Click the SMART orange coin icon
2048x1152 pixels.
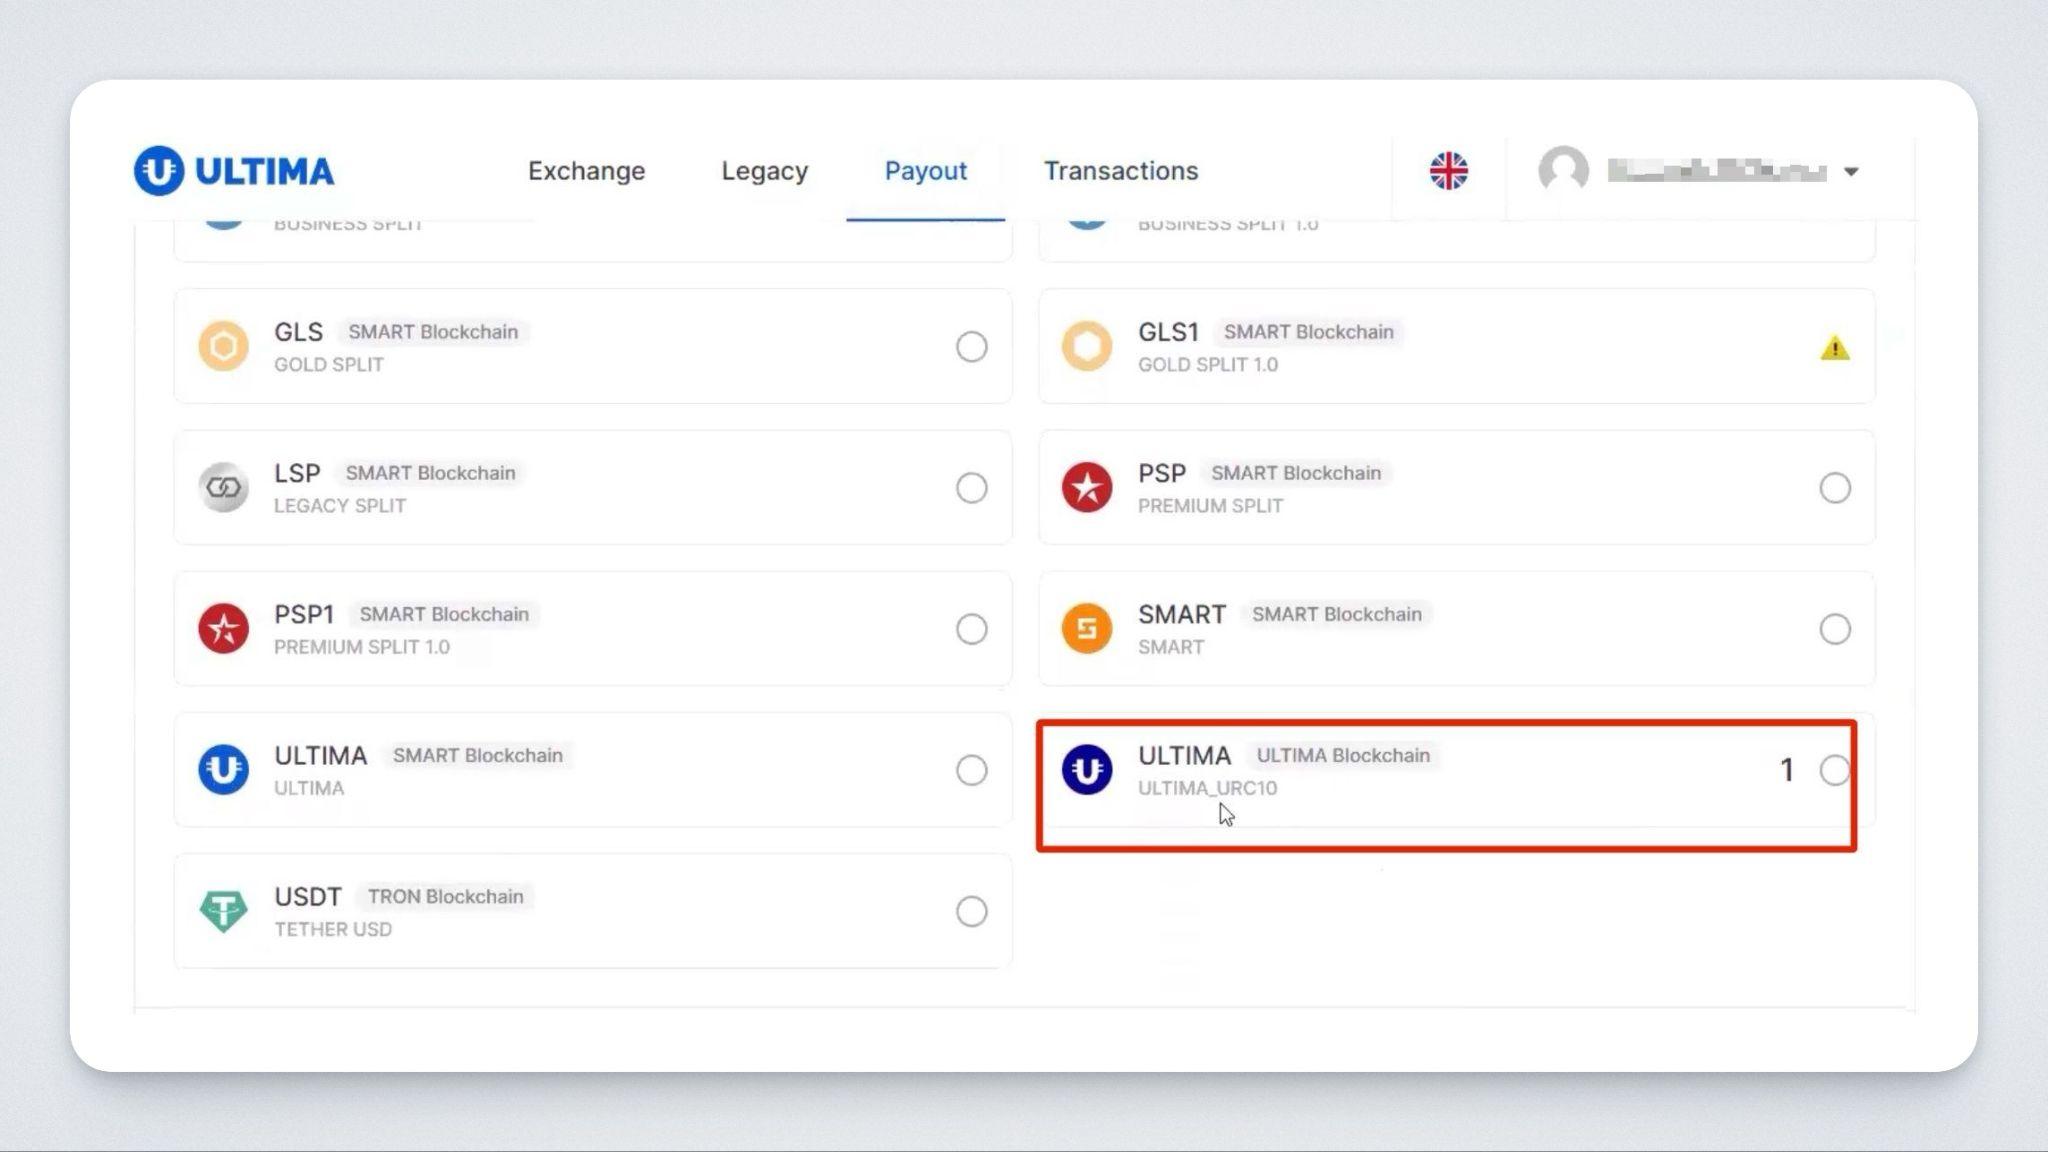pos(1087,629)
